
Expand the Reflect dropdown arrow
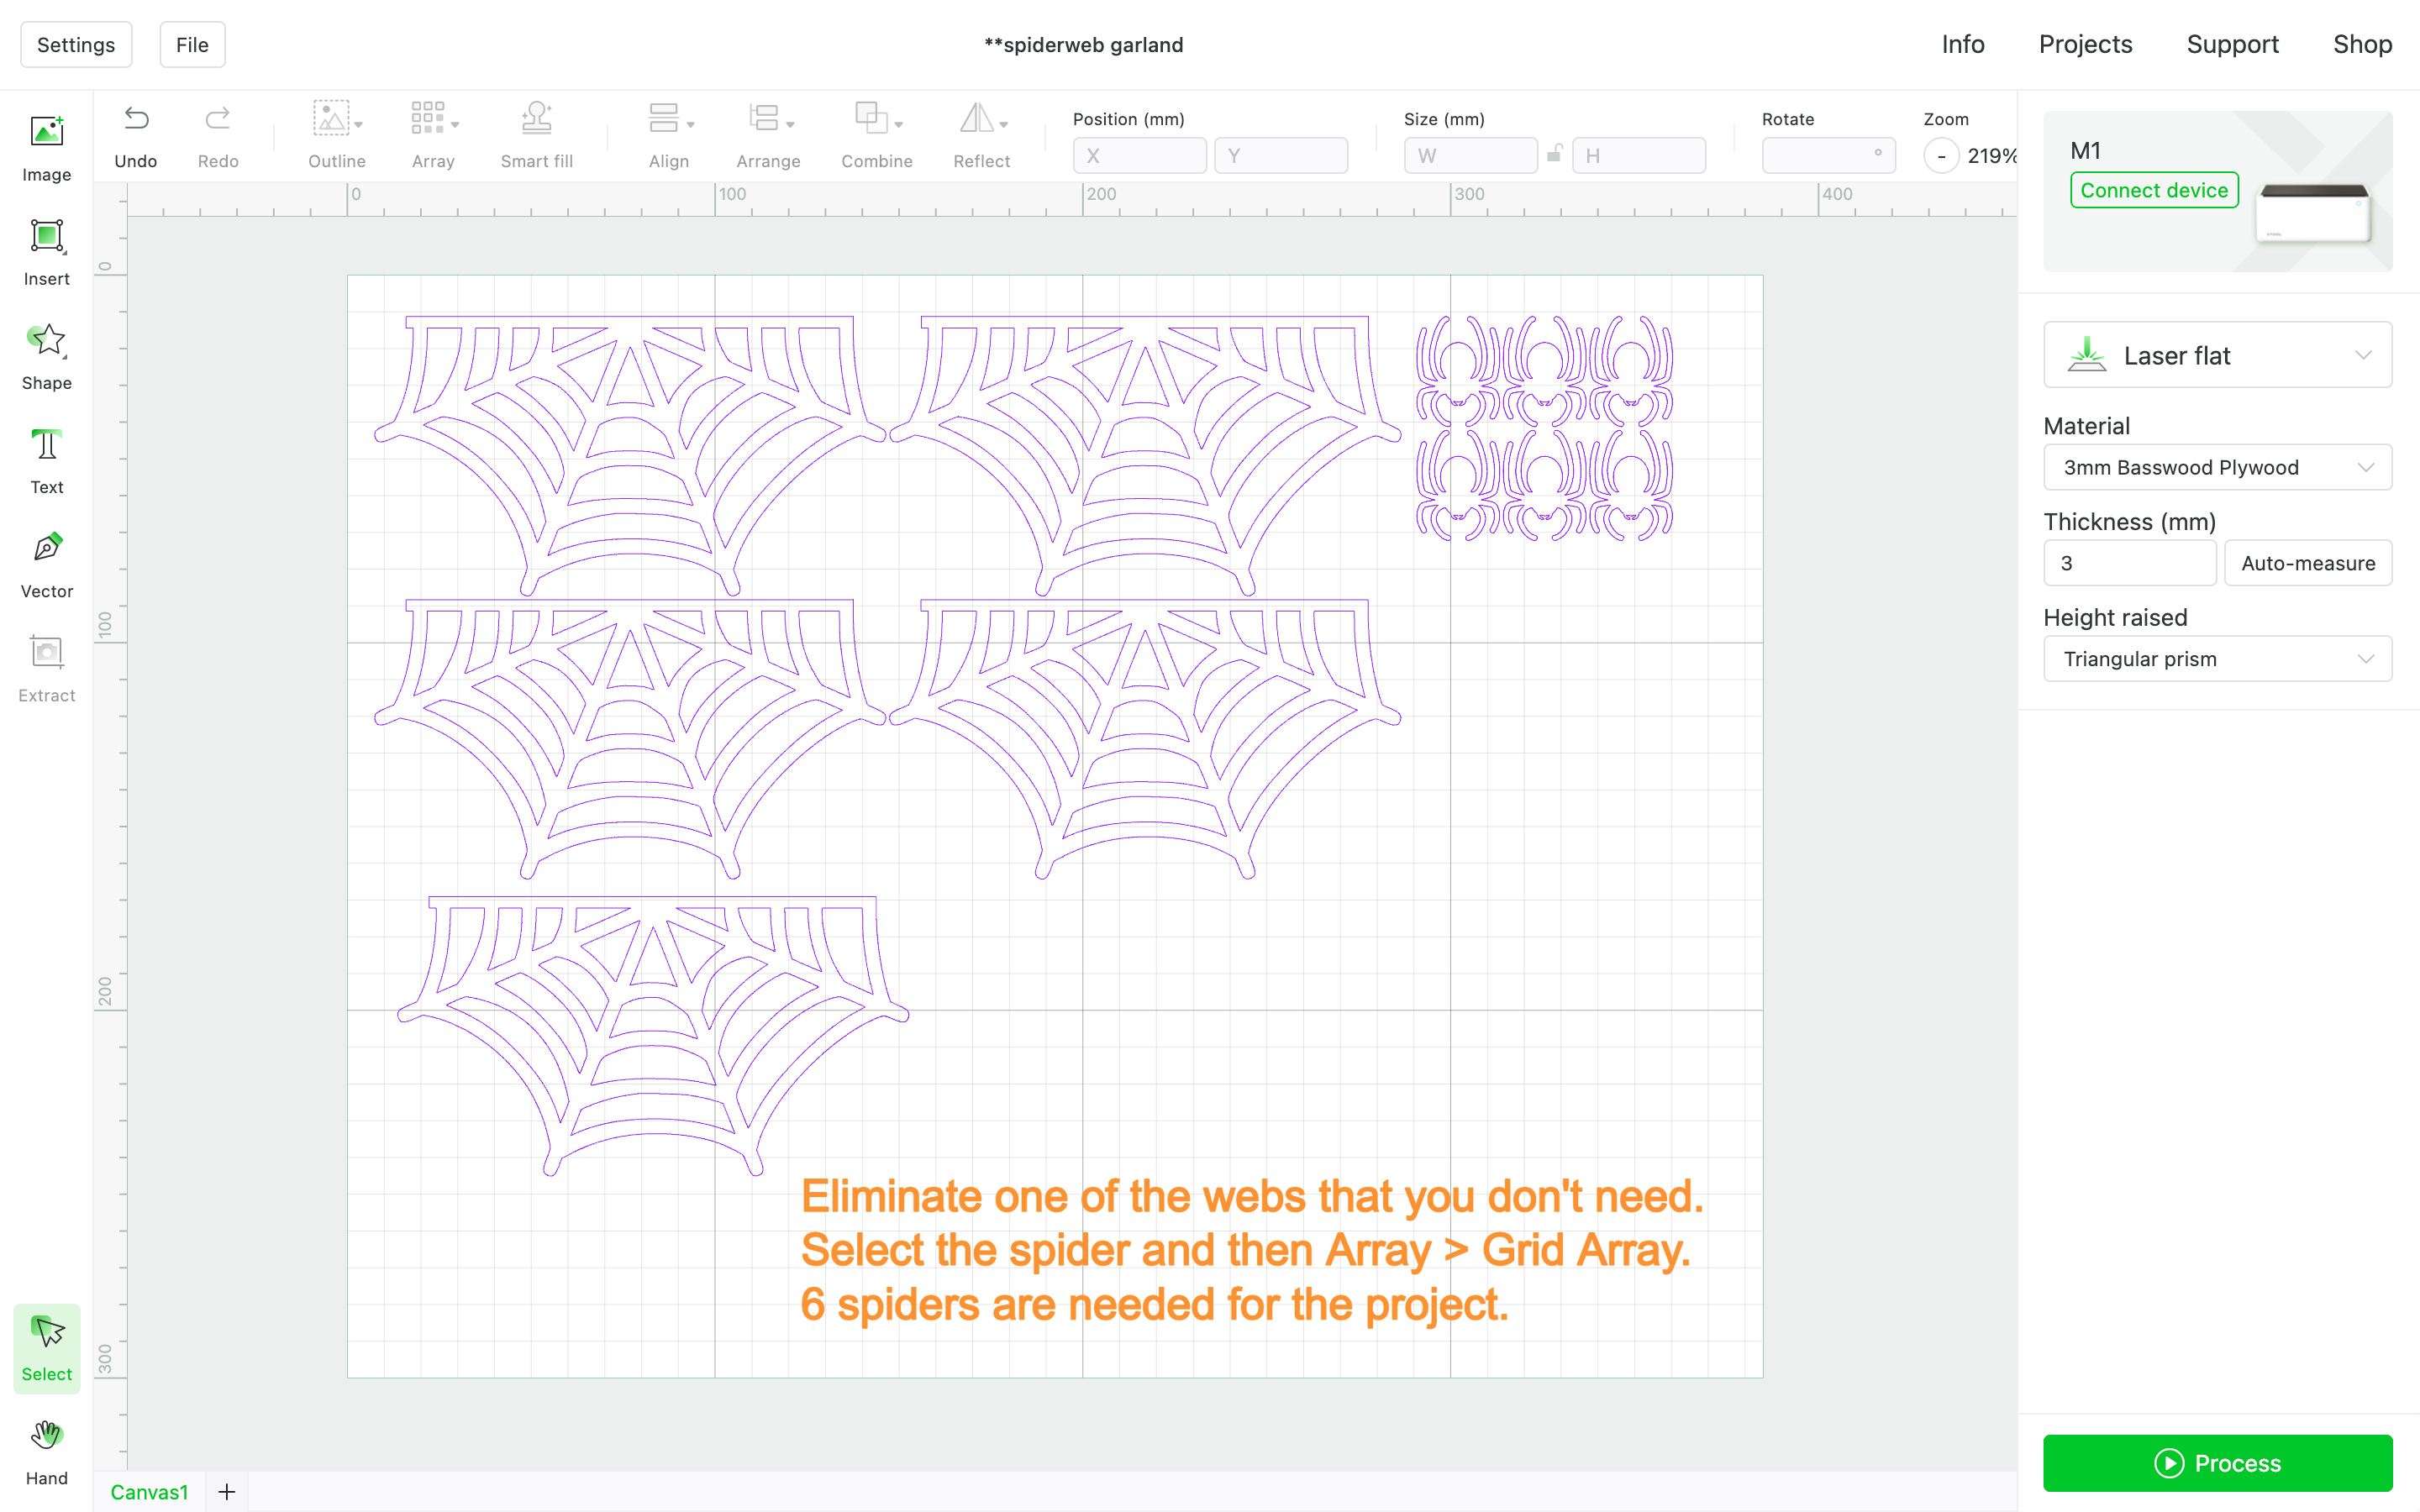(x=1004, y=125)
